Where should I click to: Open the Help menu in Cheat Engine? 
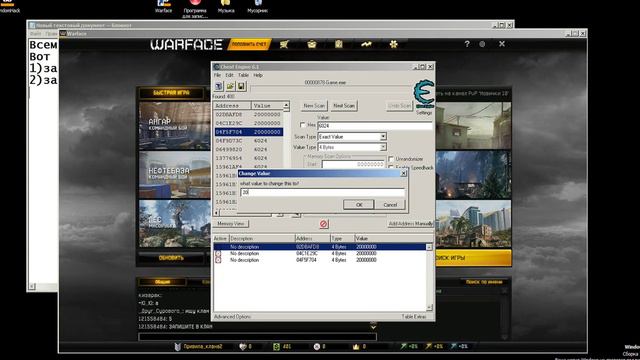pos(258,75)
